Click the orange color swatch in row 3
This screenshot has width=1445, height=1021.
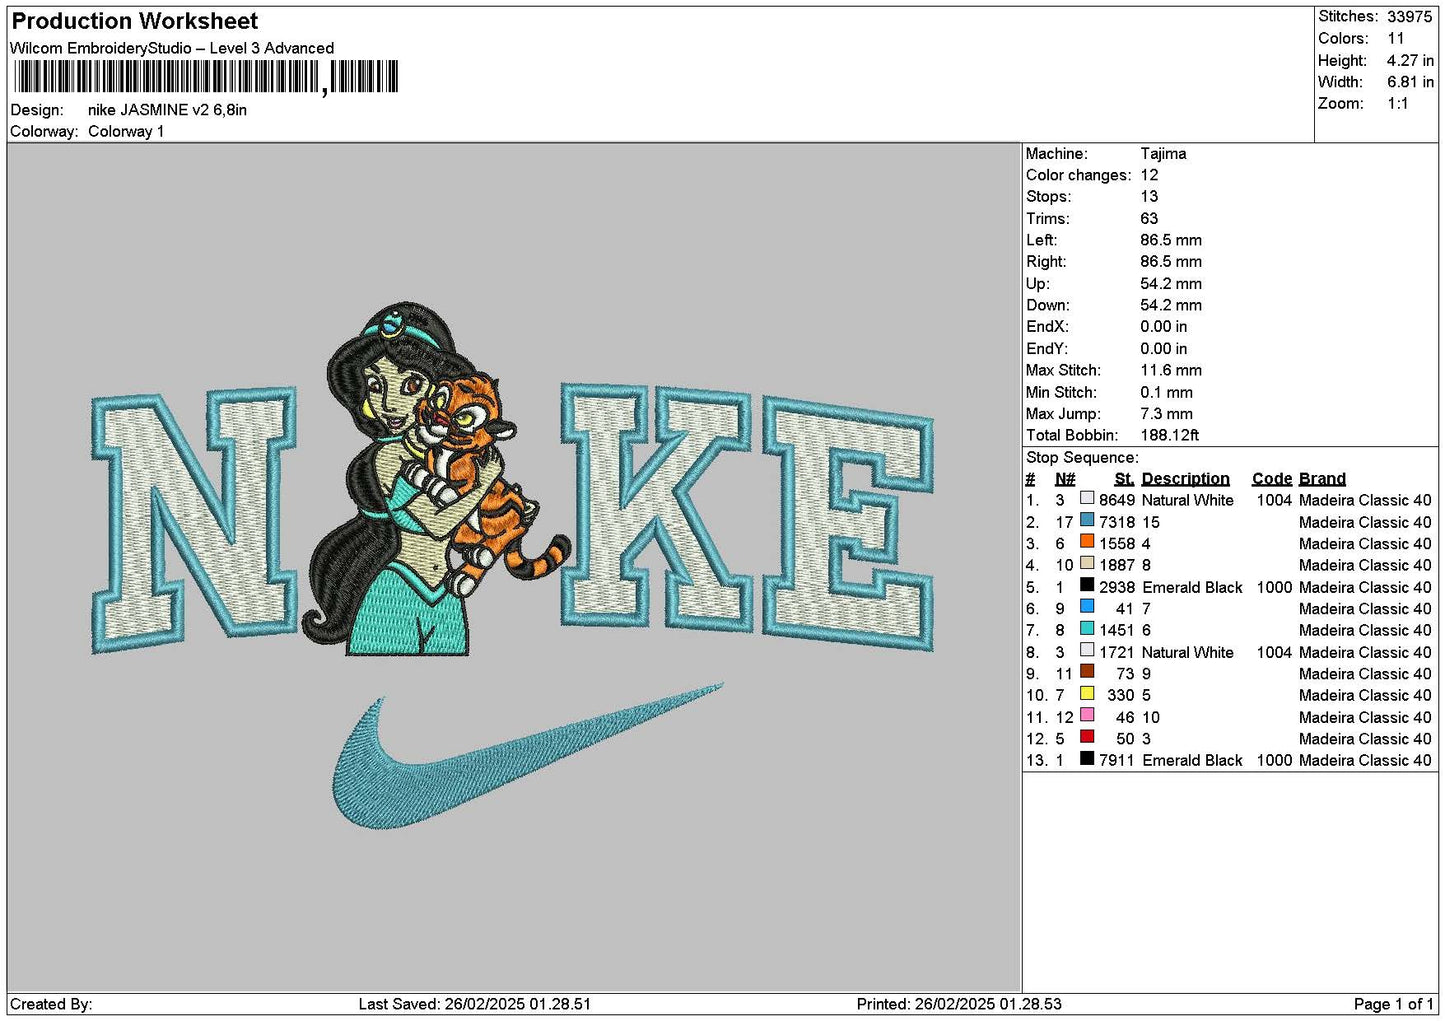click(x=1087, y=542)
